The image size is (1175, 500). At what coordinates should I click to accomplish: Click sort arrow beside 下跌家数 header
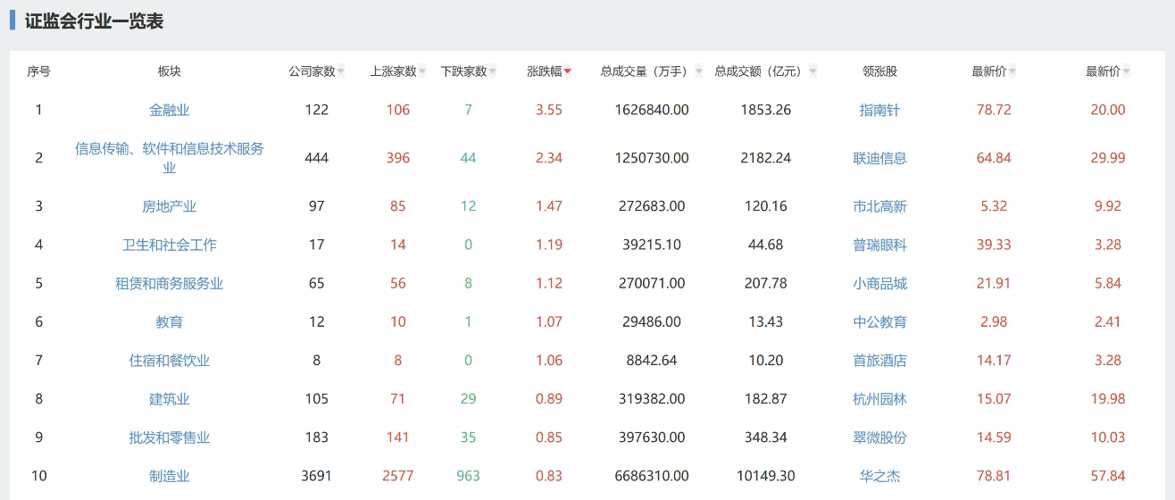coord(492,72)
